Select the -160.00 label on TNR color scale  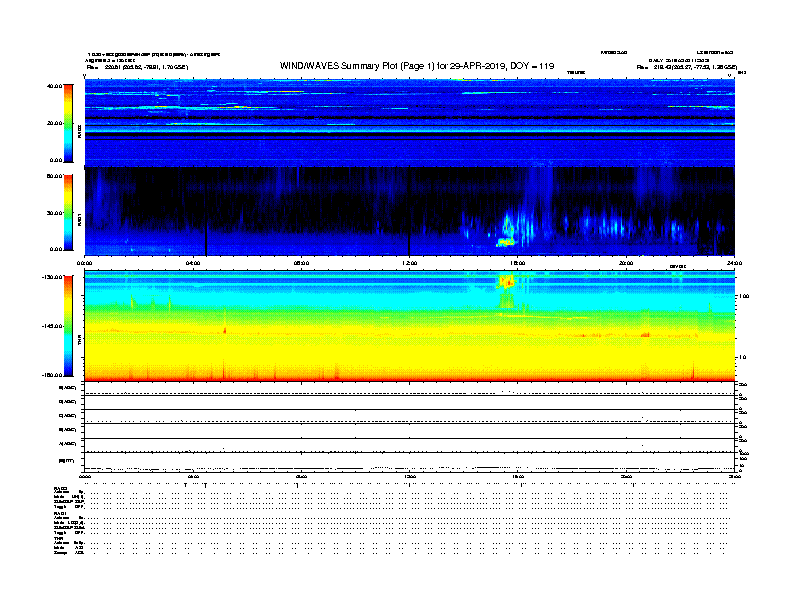(x=52, y=375)
